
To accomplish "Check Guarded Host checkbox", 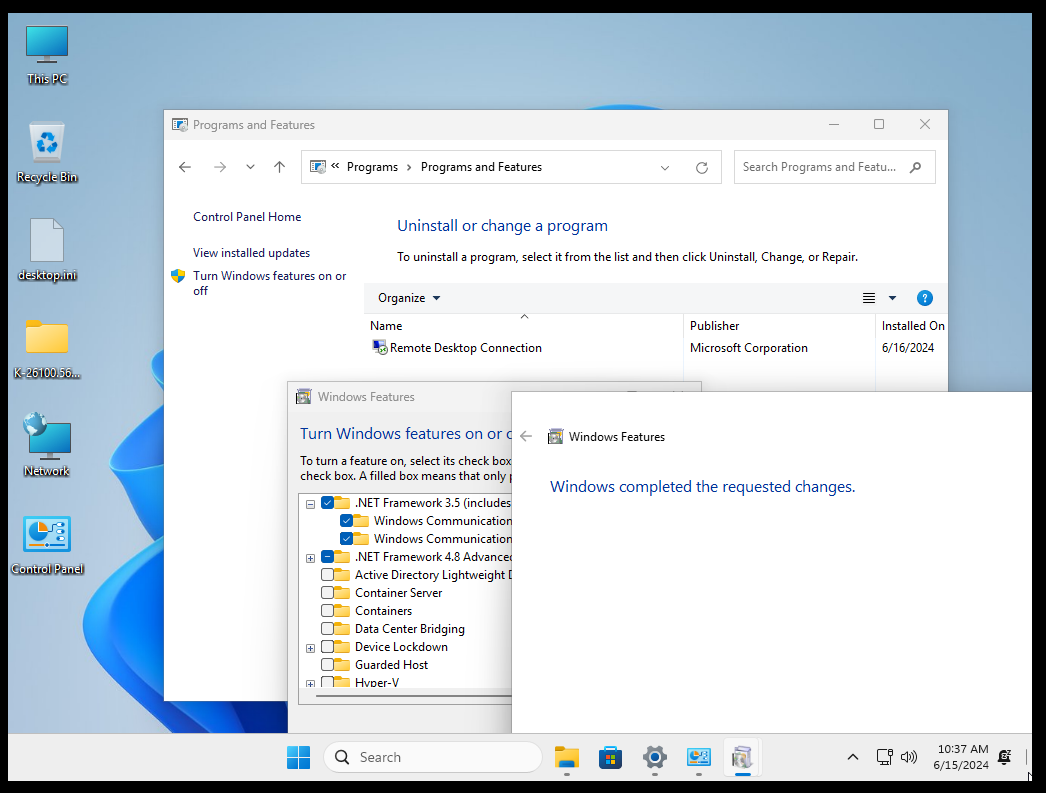I will (x=328, y=664).
